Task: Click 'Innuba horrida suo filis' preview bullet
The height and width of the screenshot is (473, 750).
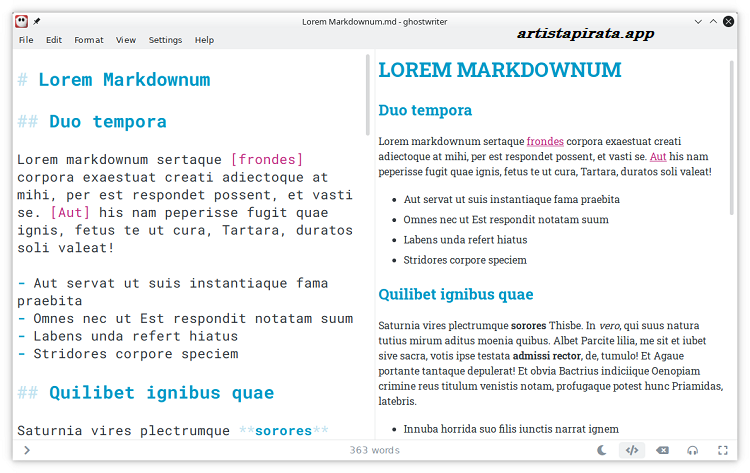Action: coord(511,429)
